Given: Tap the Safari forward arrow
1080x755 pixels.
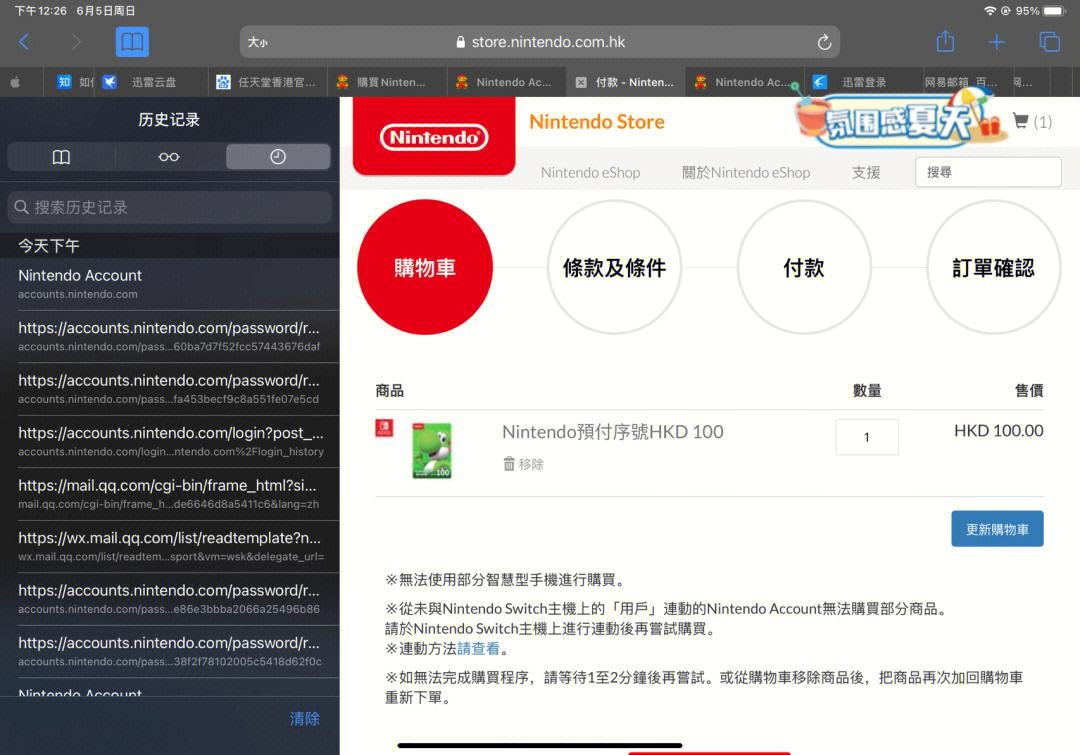Looking at the screenshot, I should (76, 42).
